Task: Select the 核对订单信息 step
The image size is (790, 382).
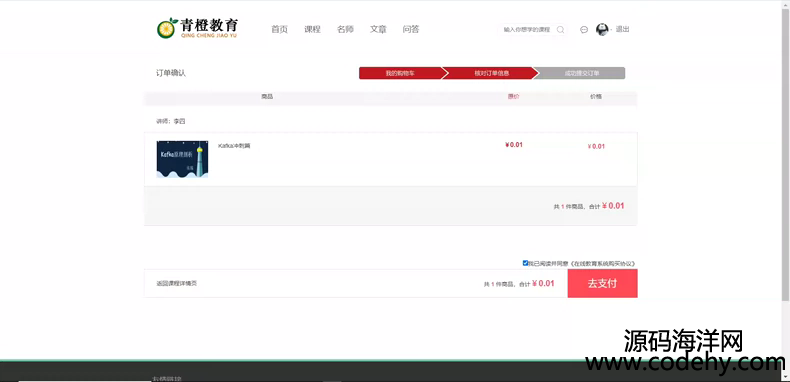Action: 491,73
